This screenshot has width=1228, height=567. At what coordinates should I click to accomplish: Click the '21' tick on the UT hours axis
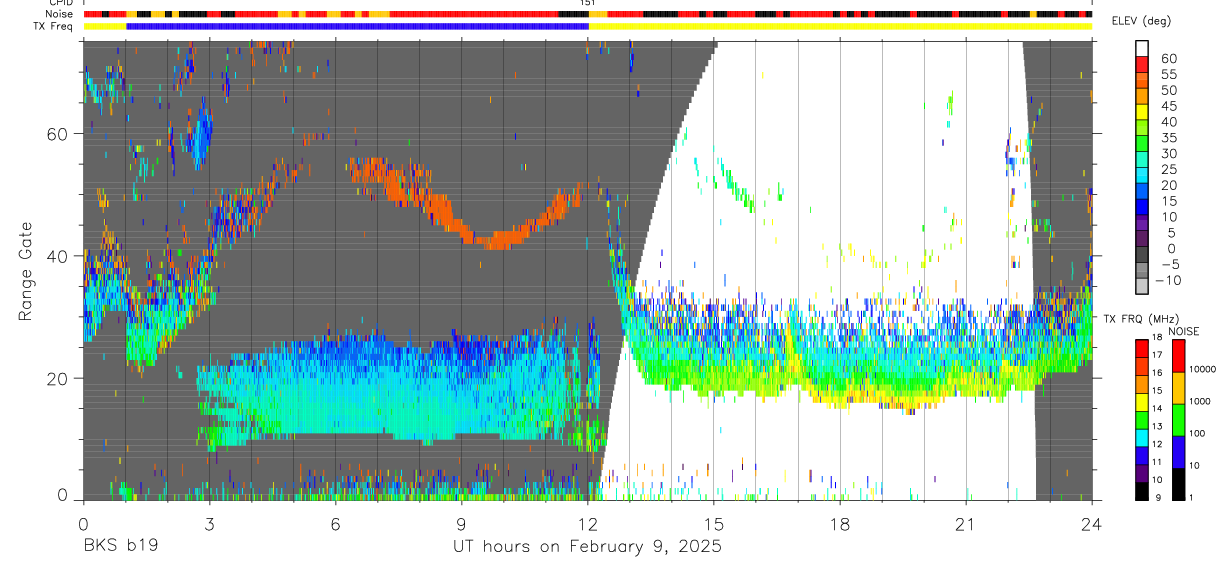pos(965,524)
